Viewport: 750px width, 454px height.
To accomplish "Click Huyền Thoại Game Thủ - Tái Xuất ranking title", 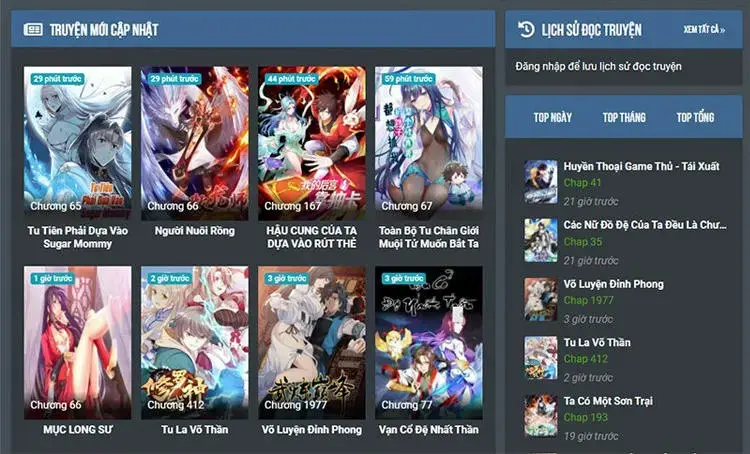I will coord(641,166).
